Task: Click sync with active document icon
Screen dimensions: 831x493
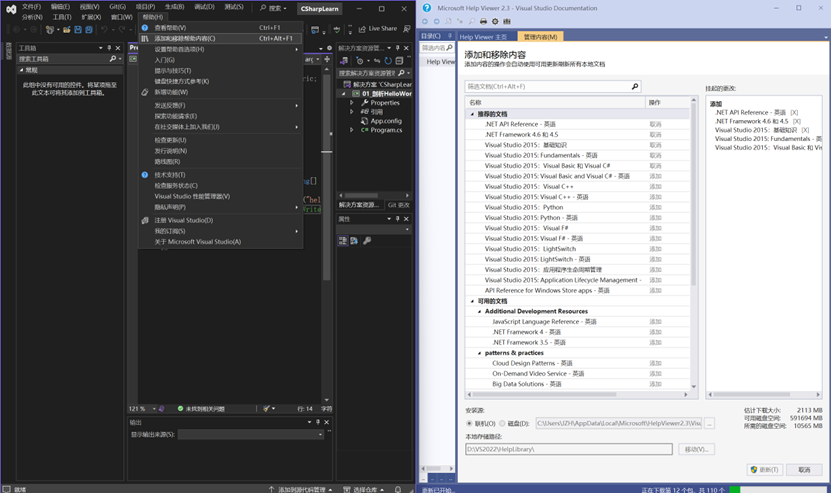Action: (x=377, y=60)
